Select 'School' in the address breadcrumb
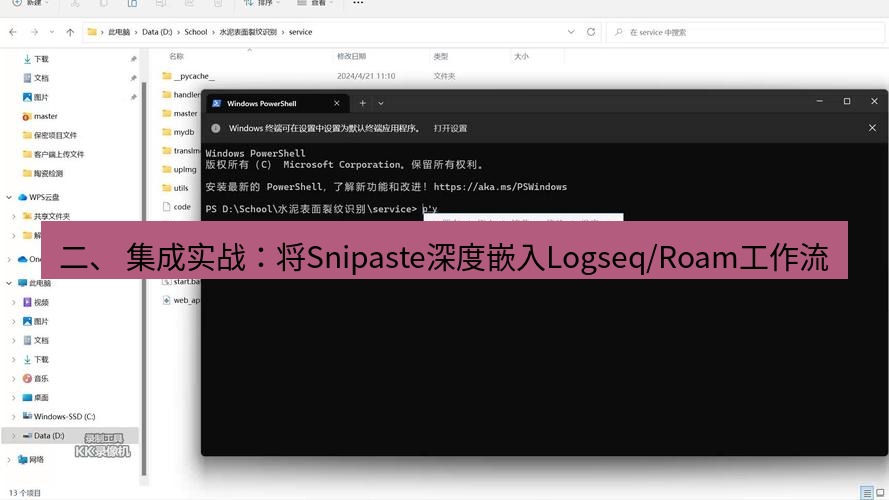 click(x=196, y=32)
